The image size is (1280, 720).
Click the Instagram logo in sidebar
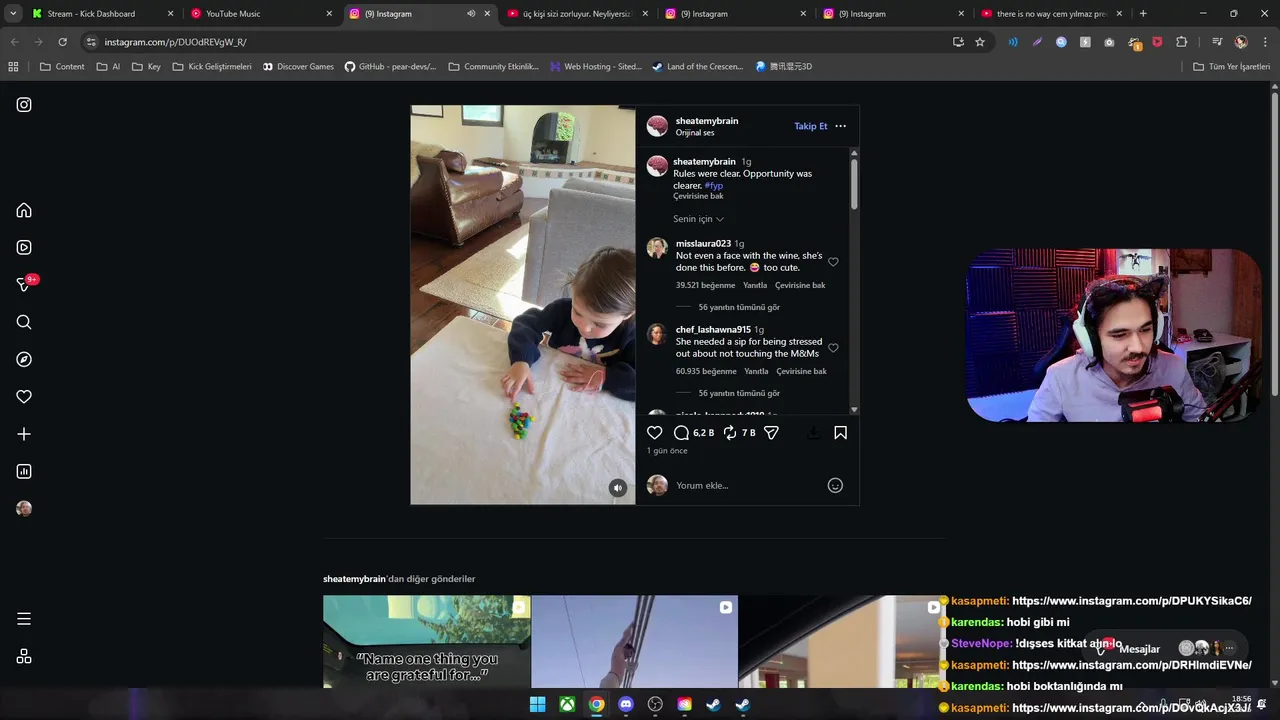24,105
